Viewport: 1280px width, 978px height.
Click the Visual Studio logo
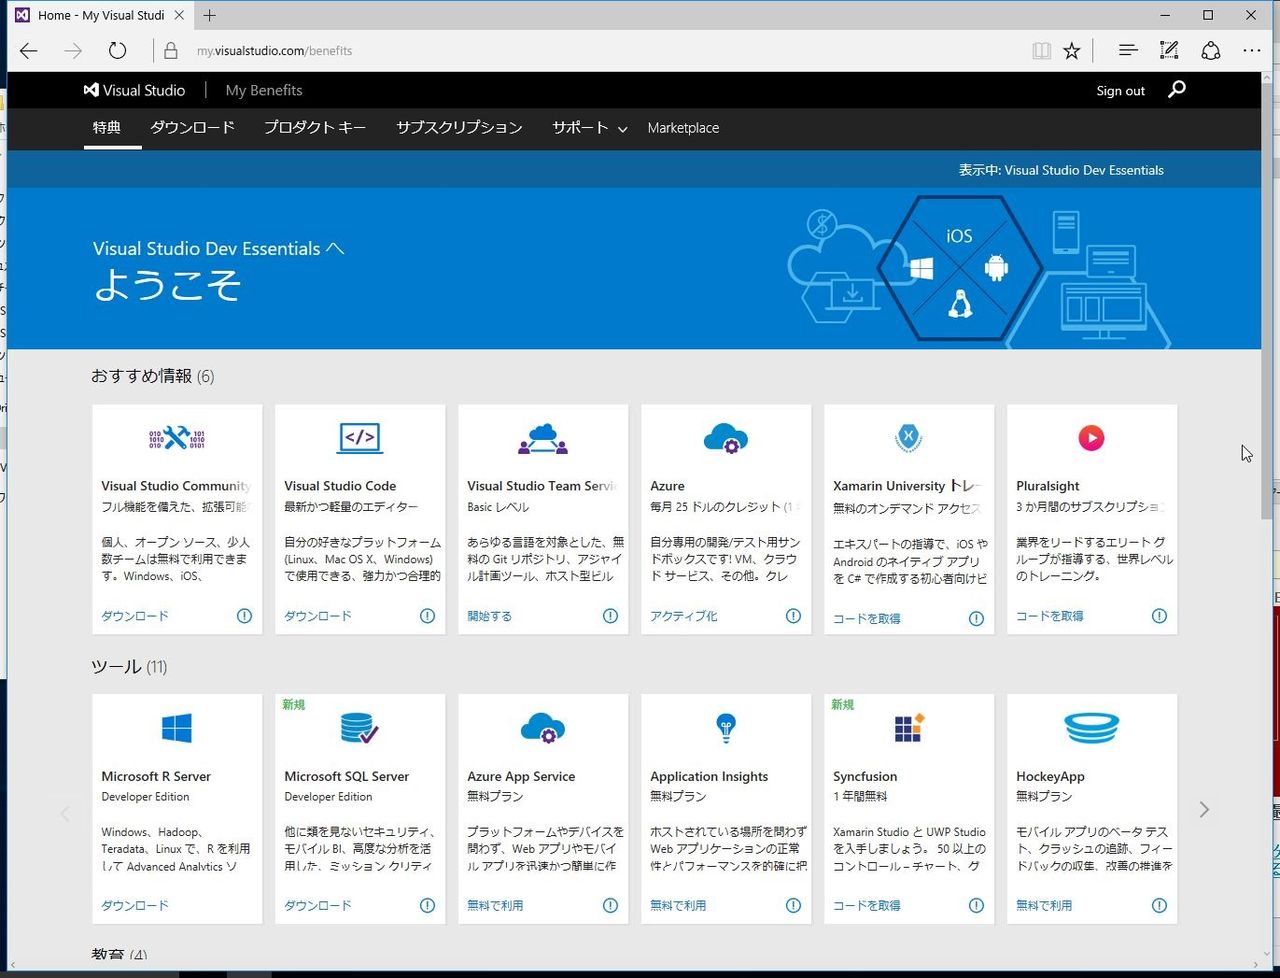click(x=134, y=90)
